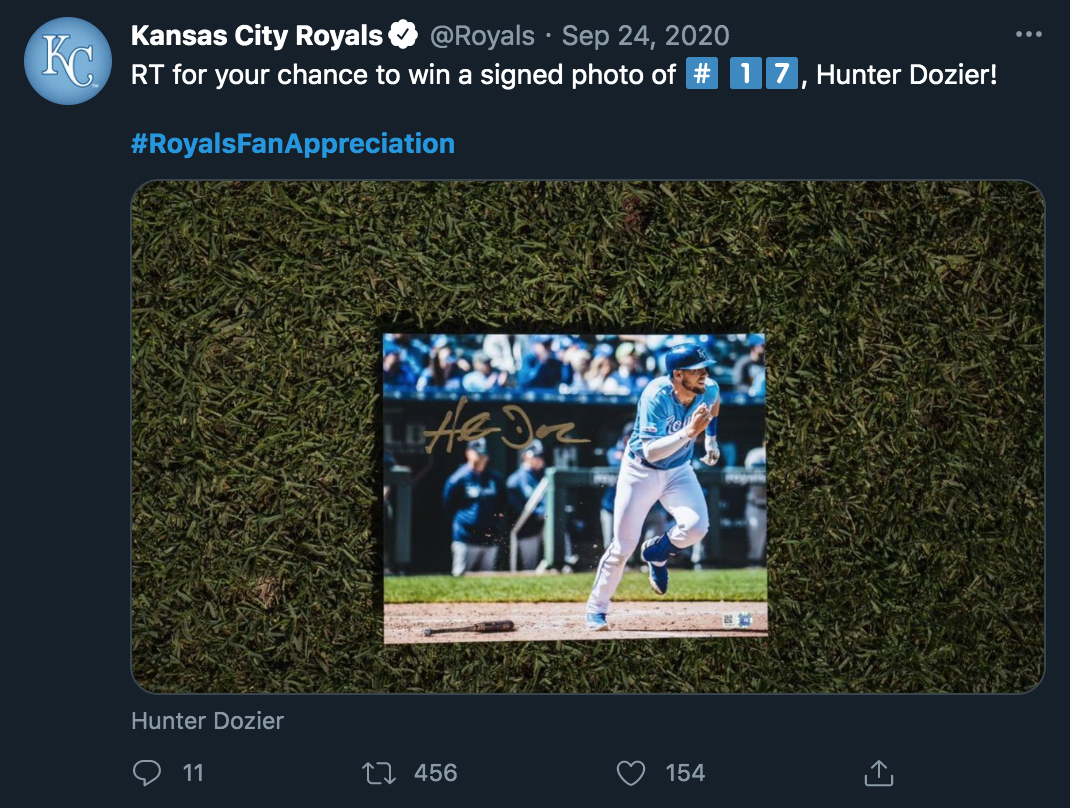Open the #RoyalsFanAppreciation hashtag
Screen dimensions: 1070x808
coord(293,144)
